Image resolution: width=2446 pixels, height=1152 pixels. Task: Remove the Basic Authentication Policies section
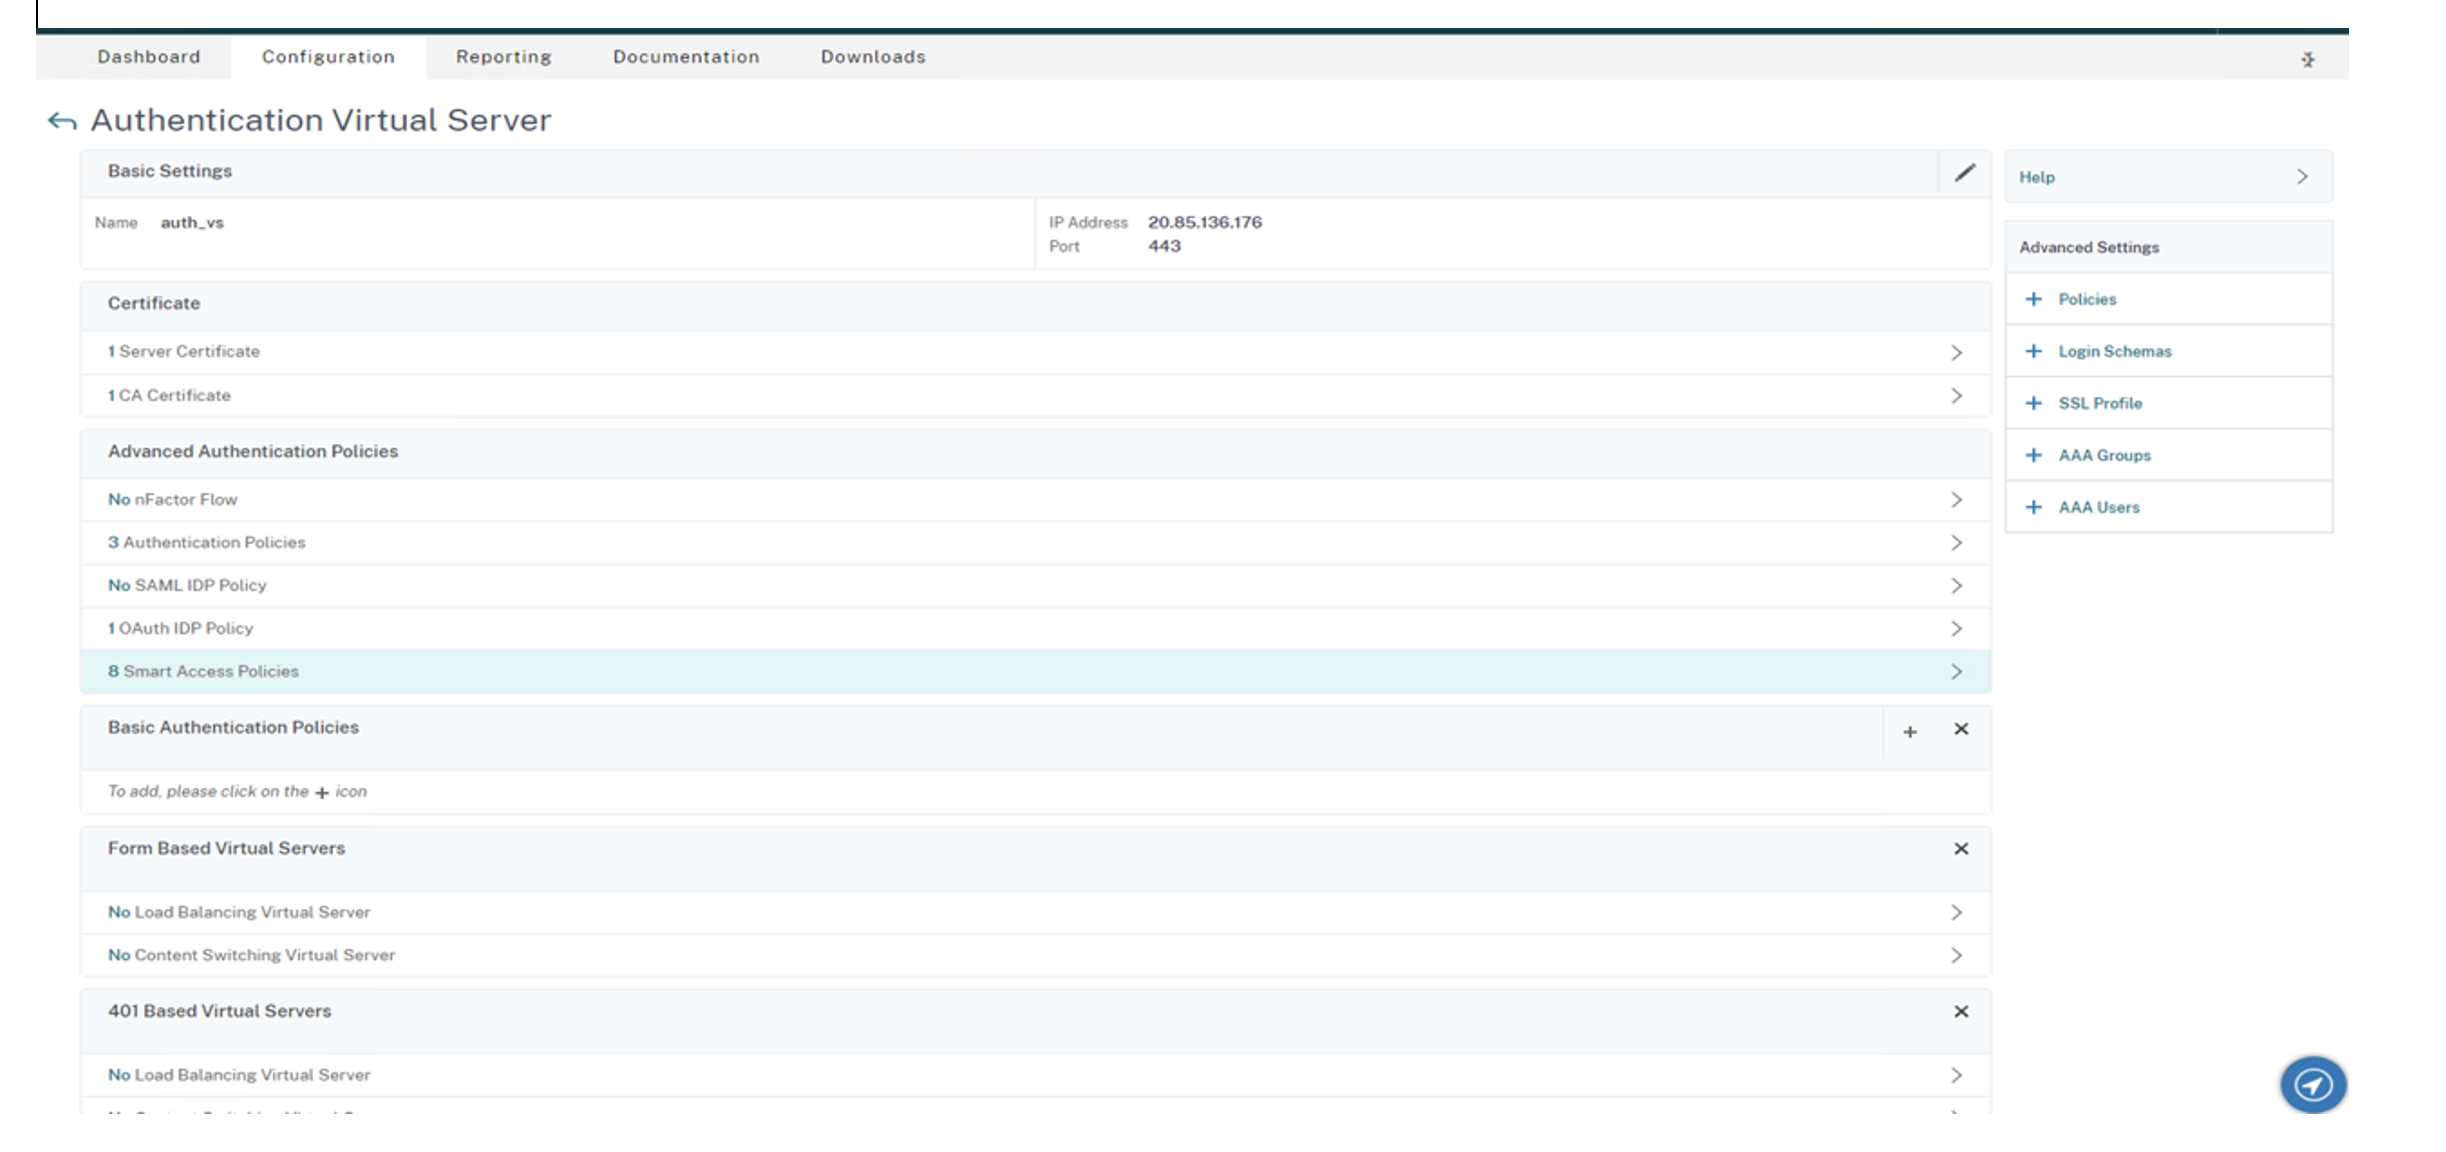pos(1961,729)
